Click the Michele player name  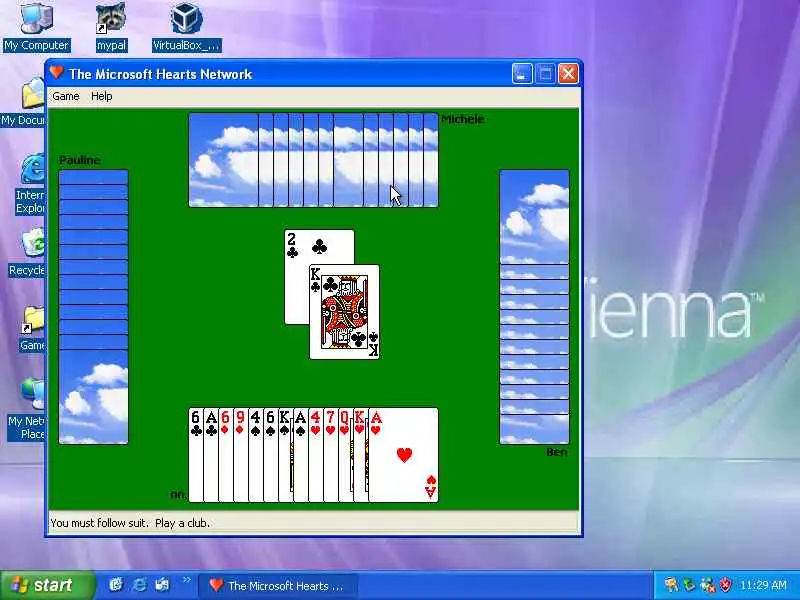click(462, 119)
